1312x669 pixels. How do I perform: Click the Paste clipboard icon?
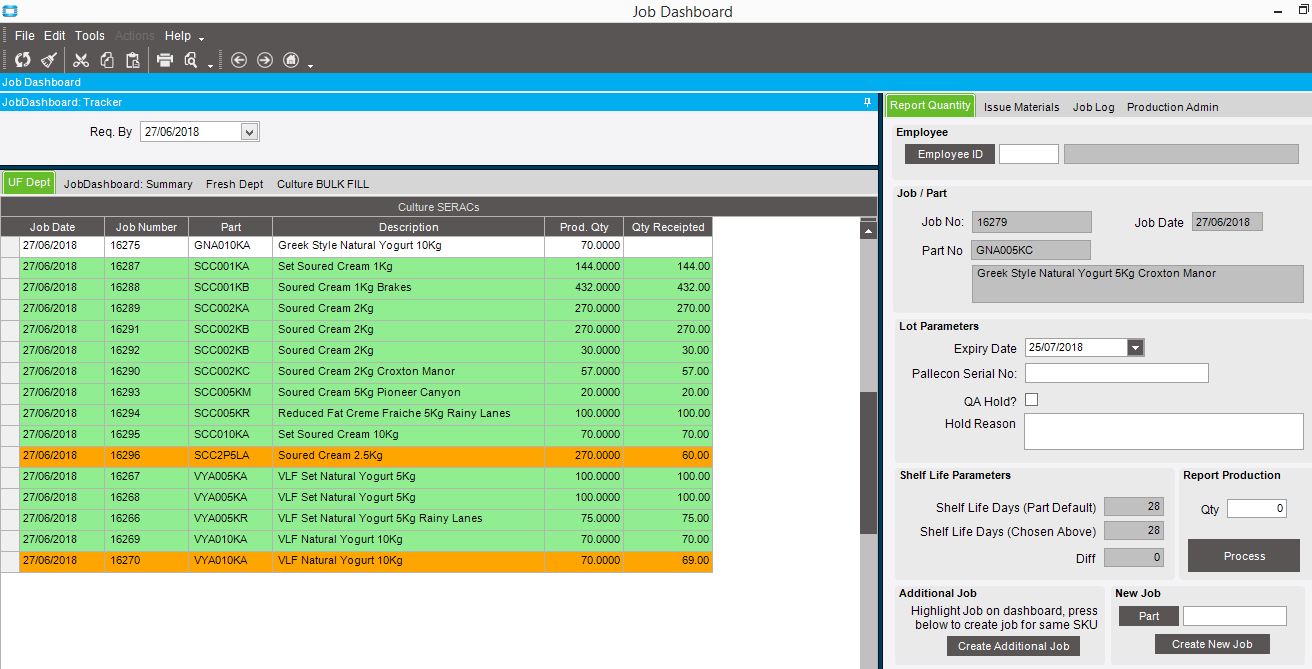click(x=132, y=60)
